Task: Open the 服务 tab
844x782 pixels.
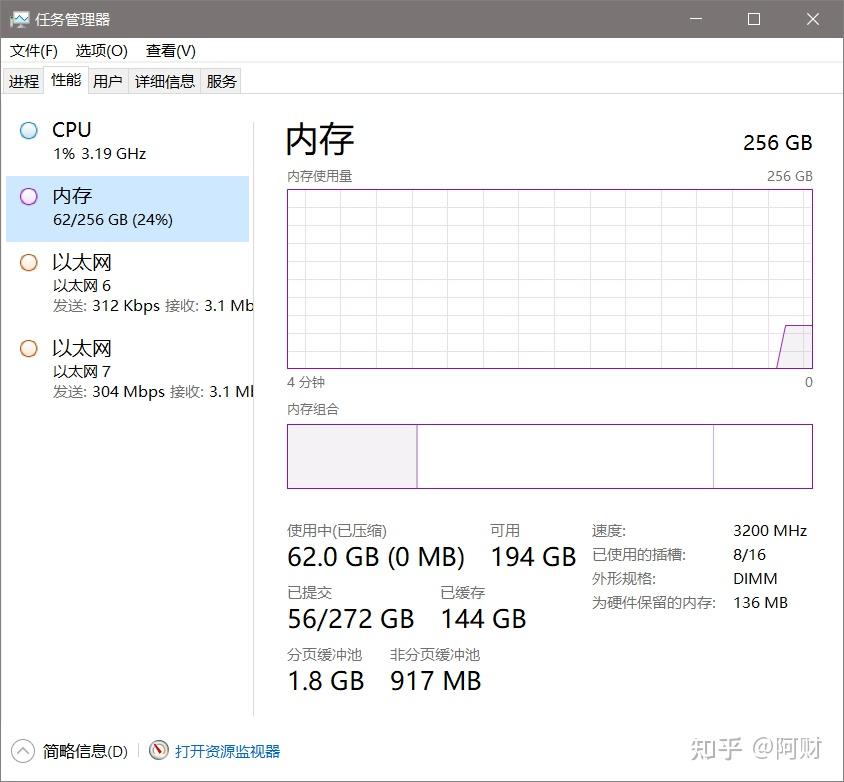Action: [x=221, y=81]
